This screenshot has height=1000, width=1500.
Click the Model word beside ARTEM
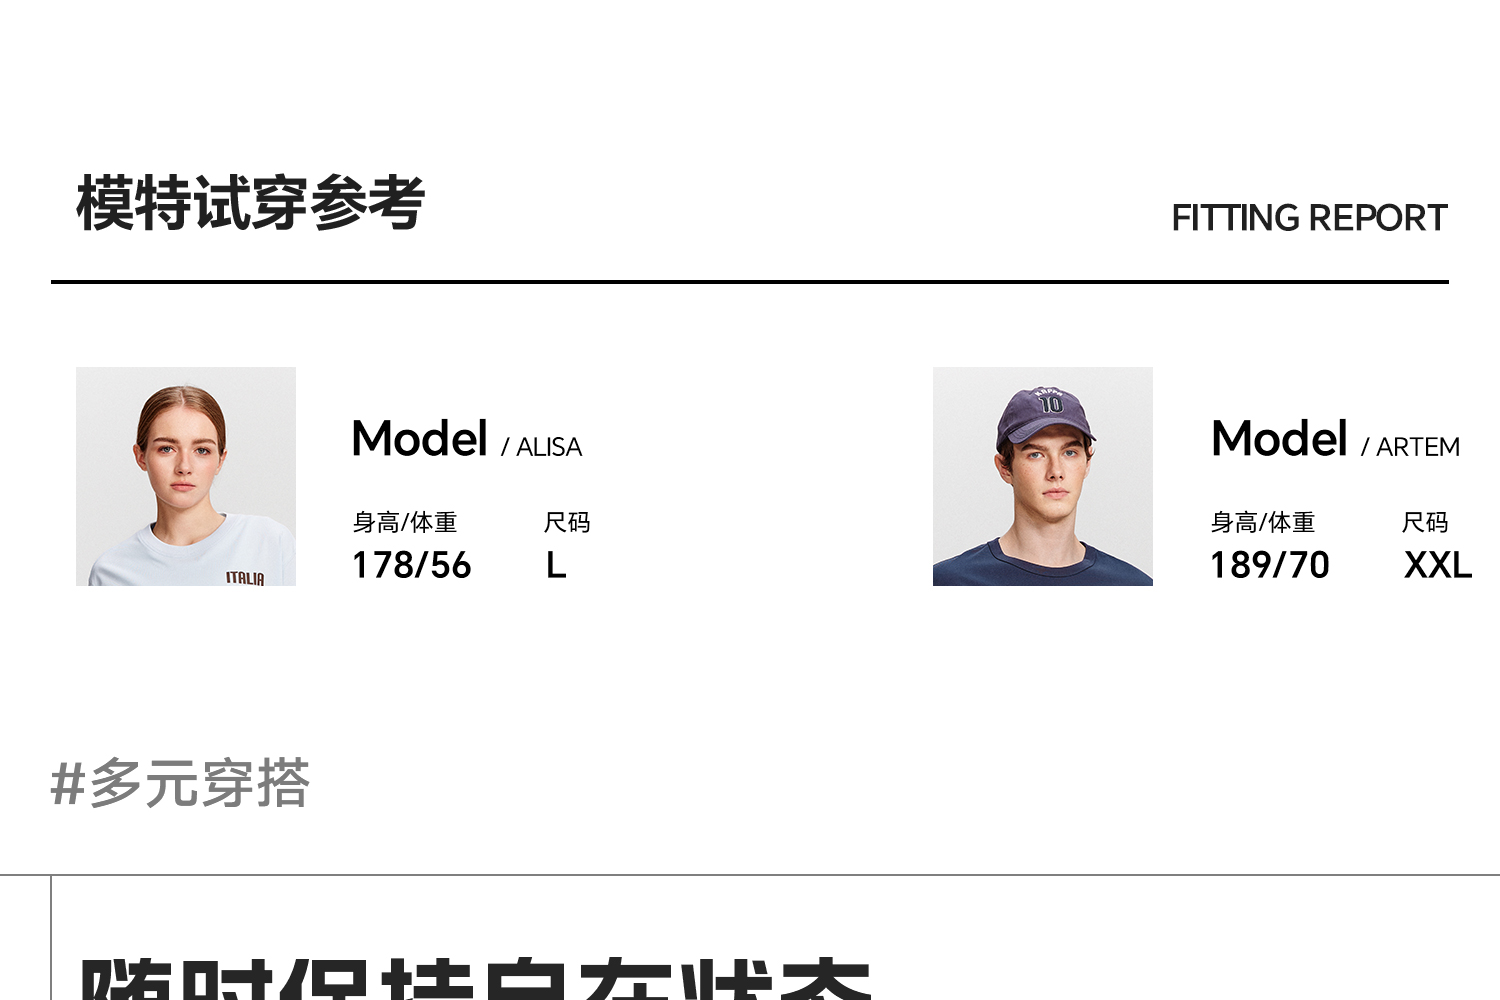[x=1279, y=439]
